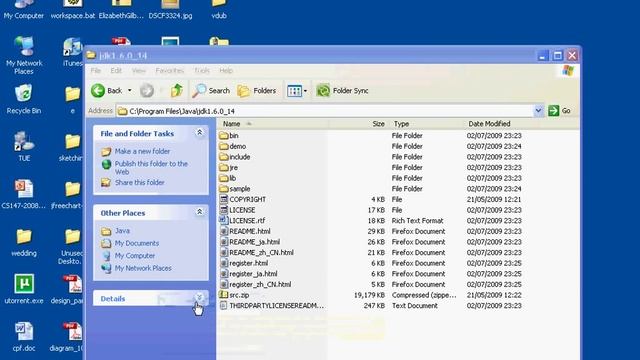
Task: Click Make a new folder
Action: point(142,151)
